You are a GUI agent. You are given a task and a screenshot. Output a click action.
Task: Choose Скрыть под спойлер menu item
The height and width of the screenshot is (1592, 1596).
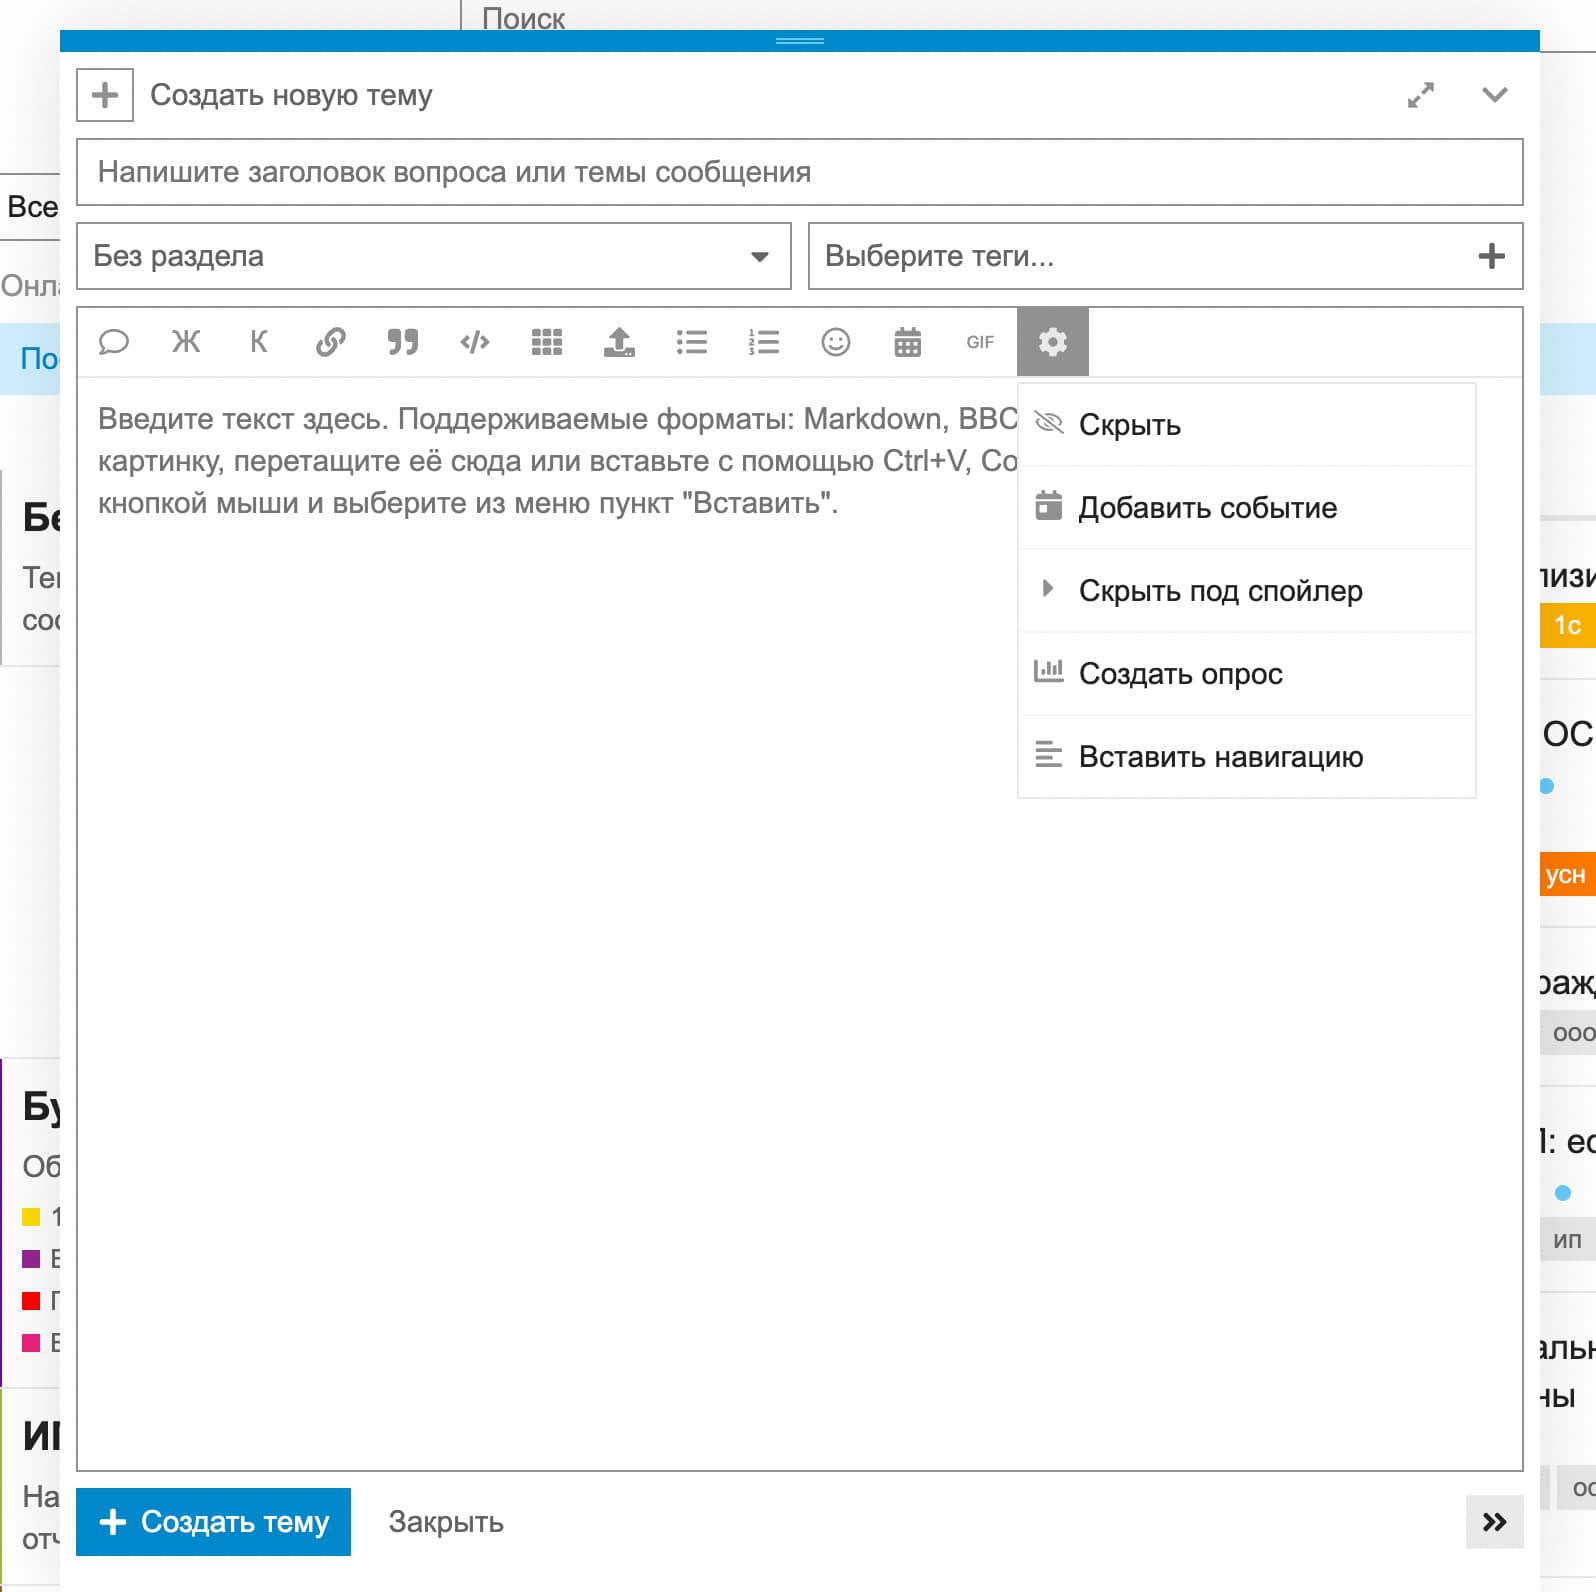click(1247, 591)
